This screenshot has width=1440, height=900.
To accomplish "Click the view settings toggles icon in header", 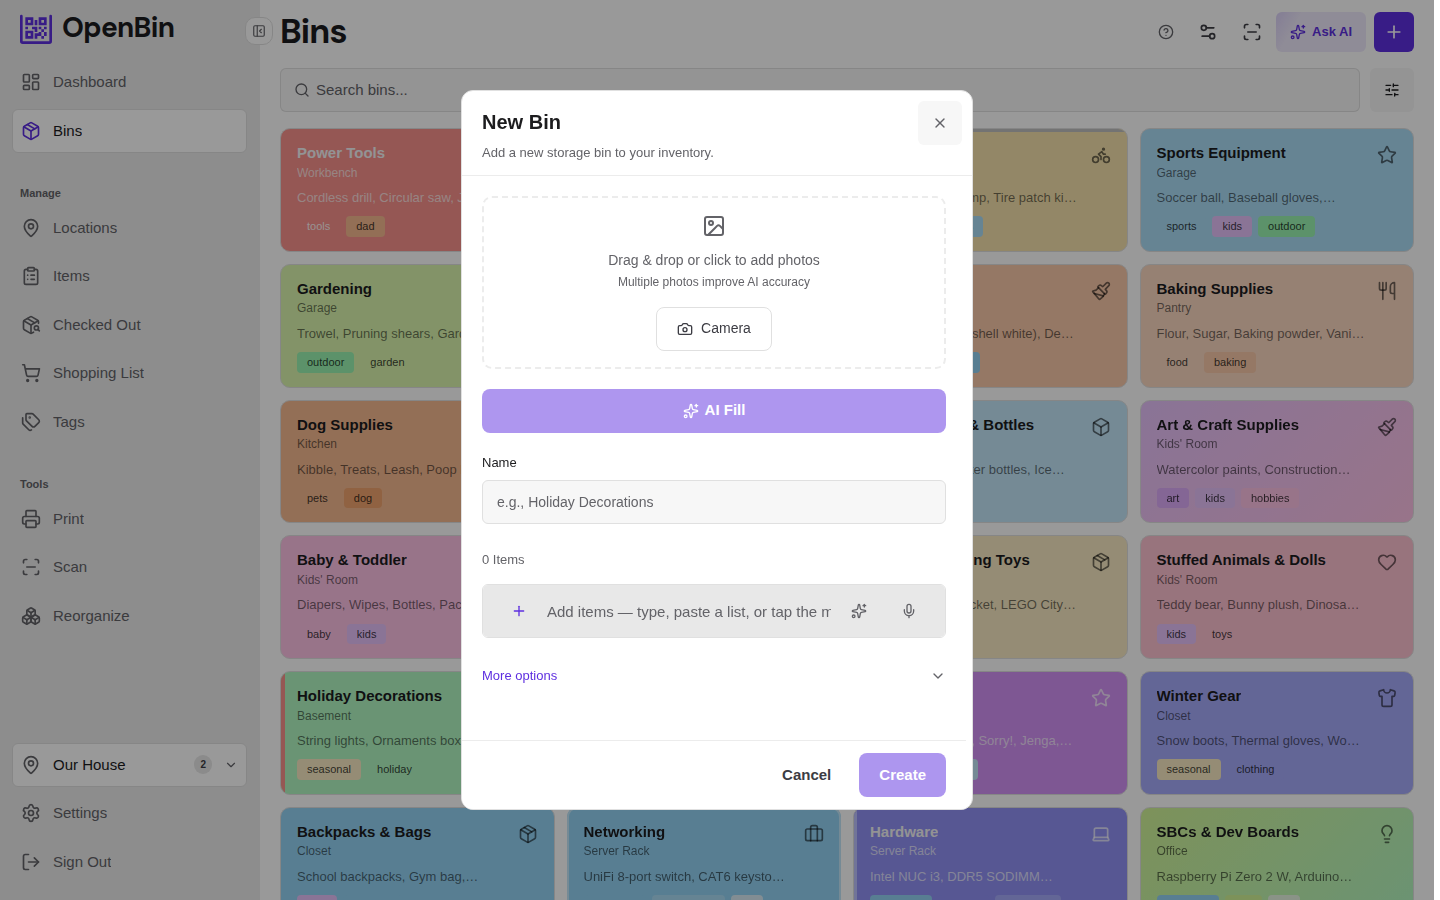I will click(x=1208, y=32).
